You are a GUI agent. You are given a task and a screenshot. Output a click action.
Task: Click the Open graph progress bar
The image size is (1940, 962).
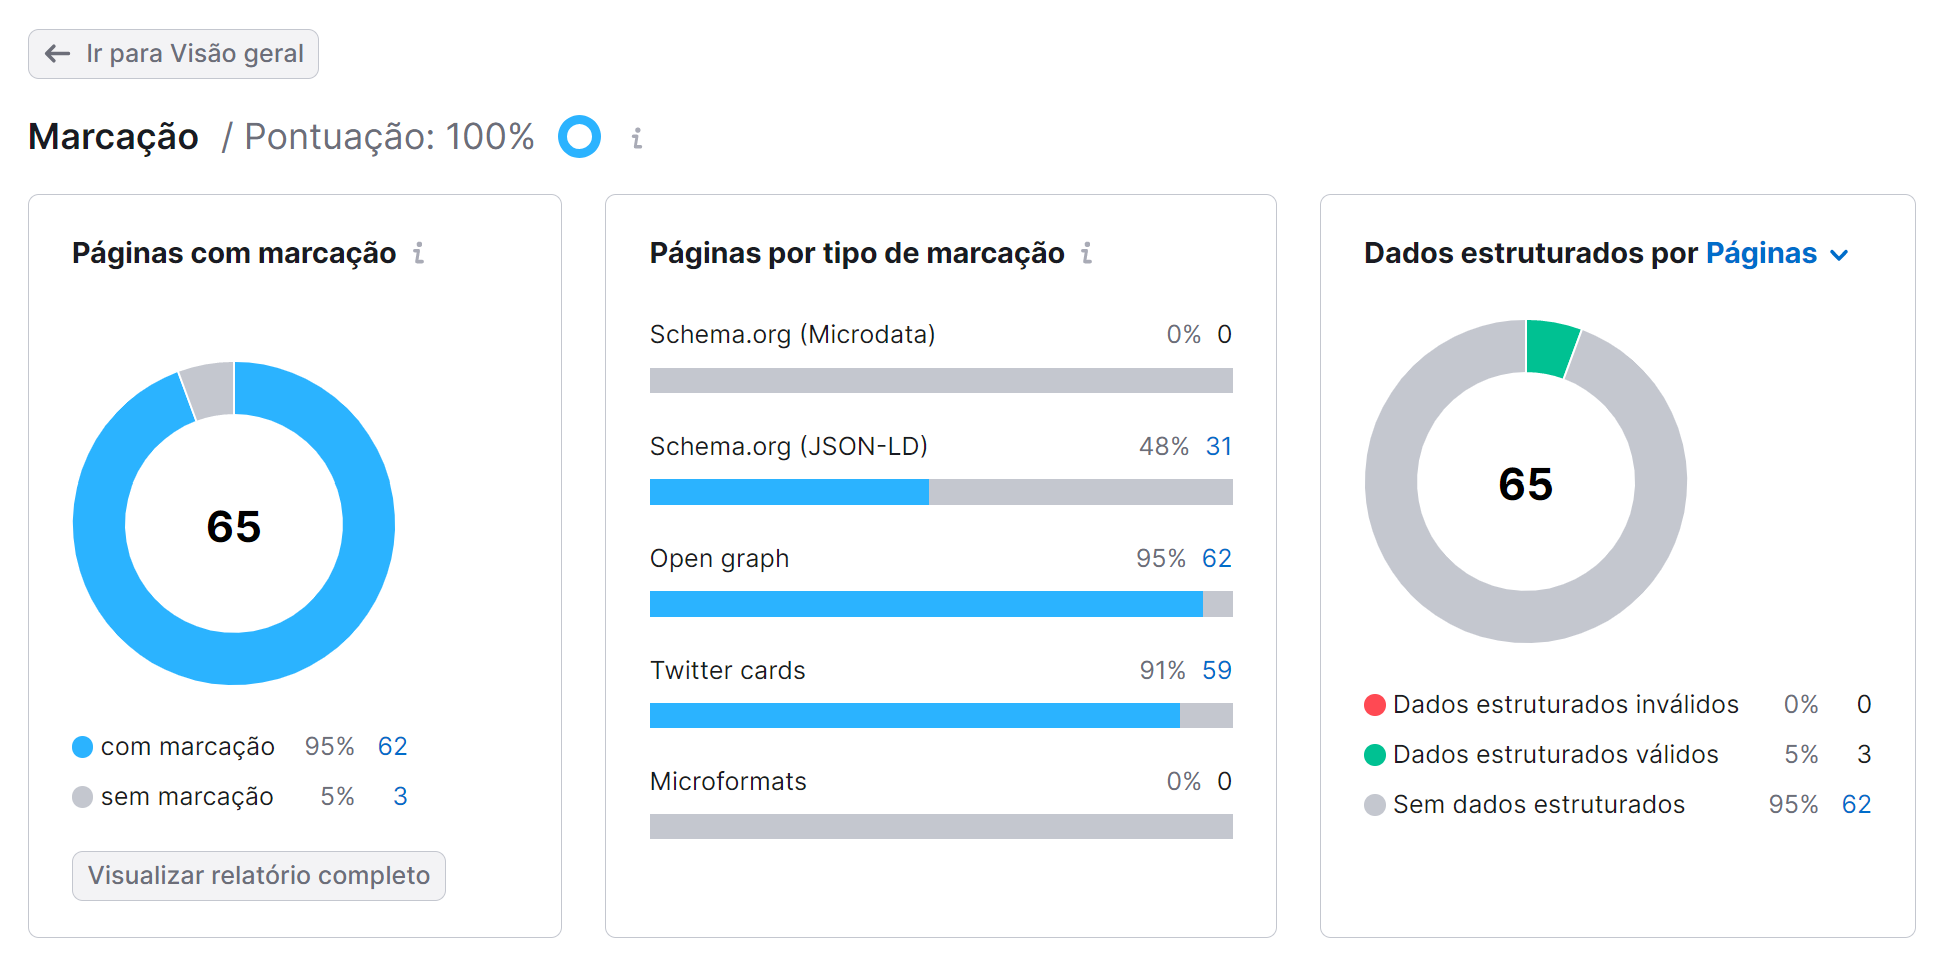[940, 604]
